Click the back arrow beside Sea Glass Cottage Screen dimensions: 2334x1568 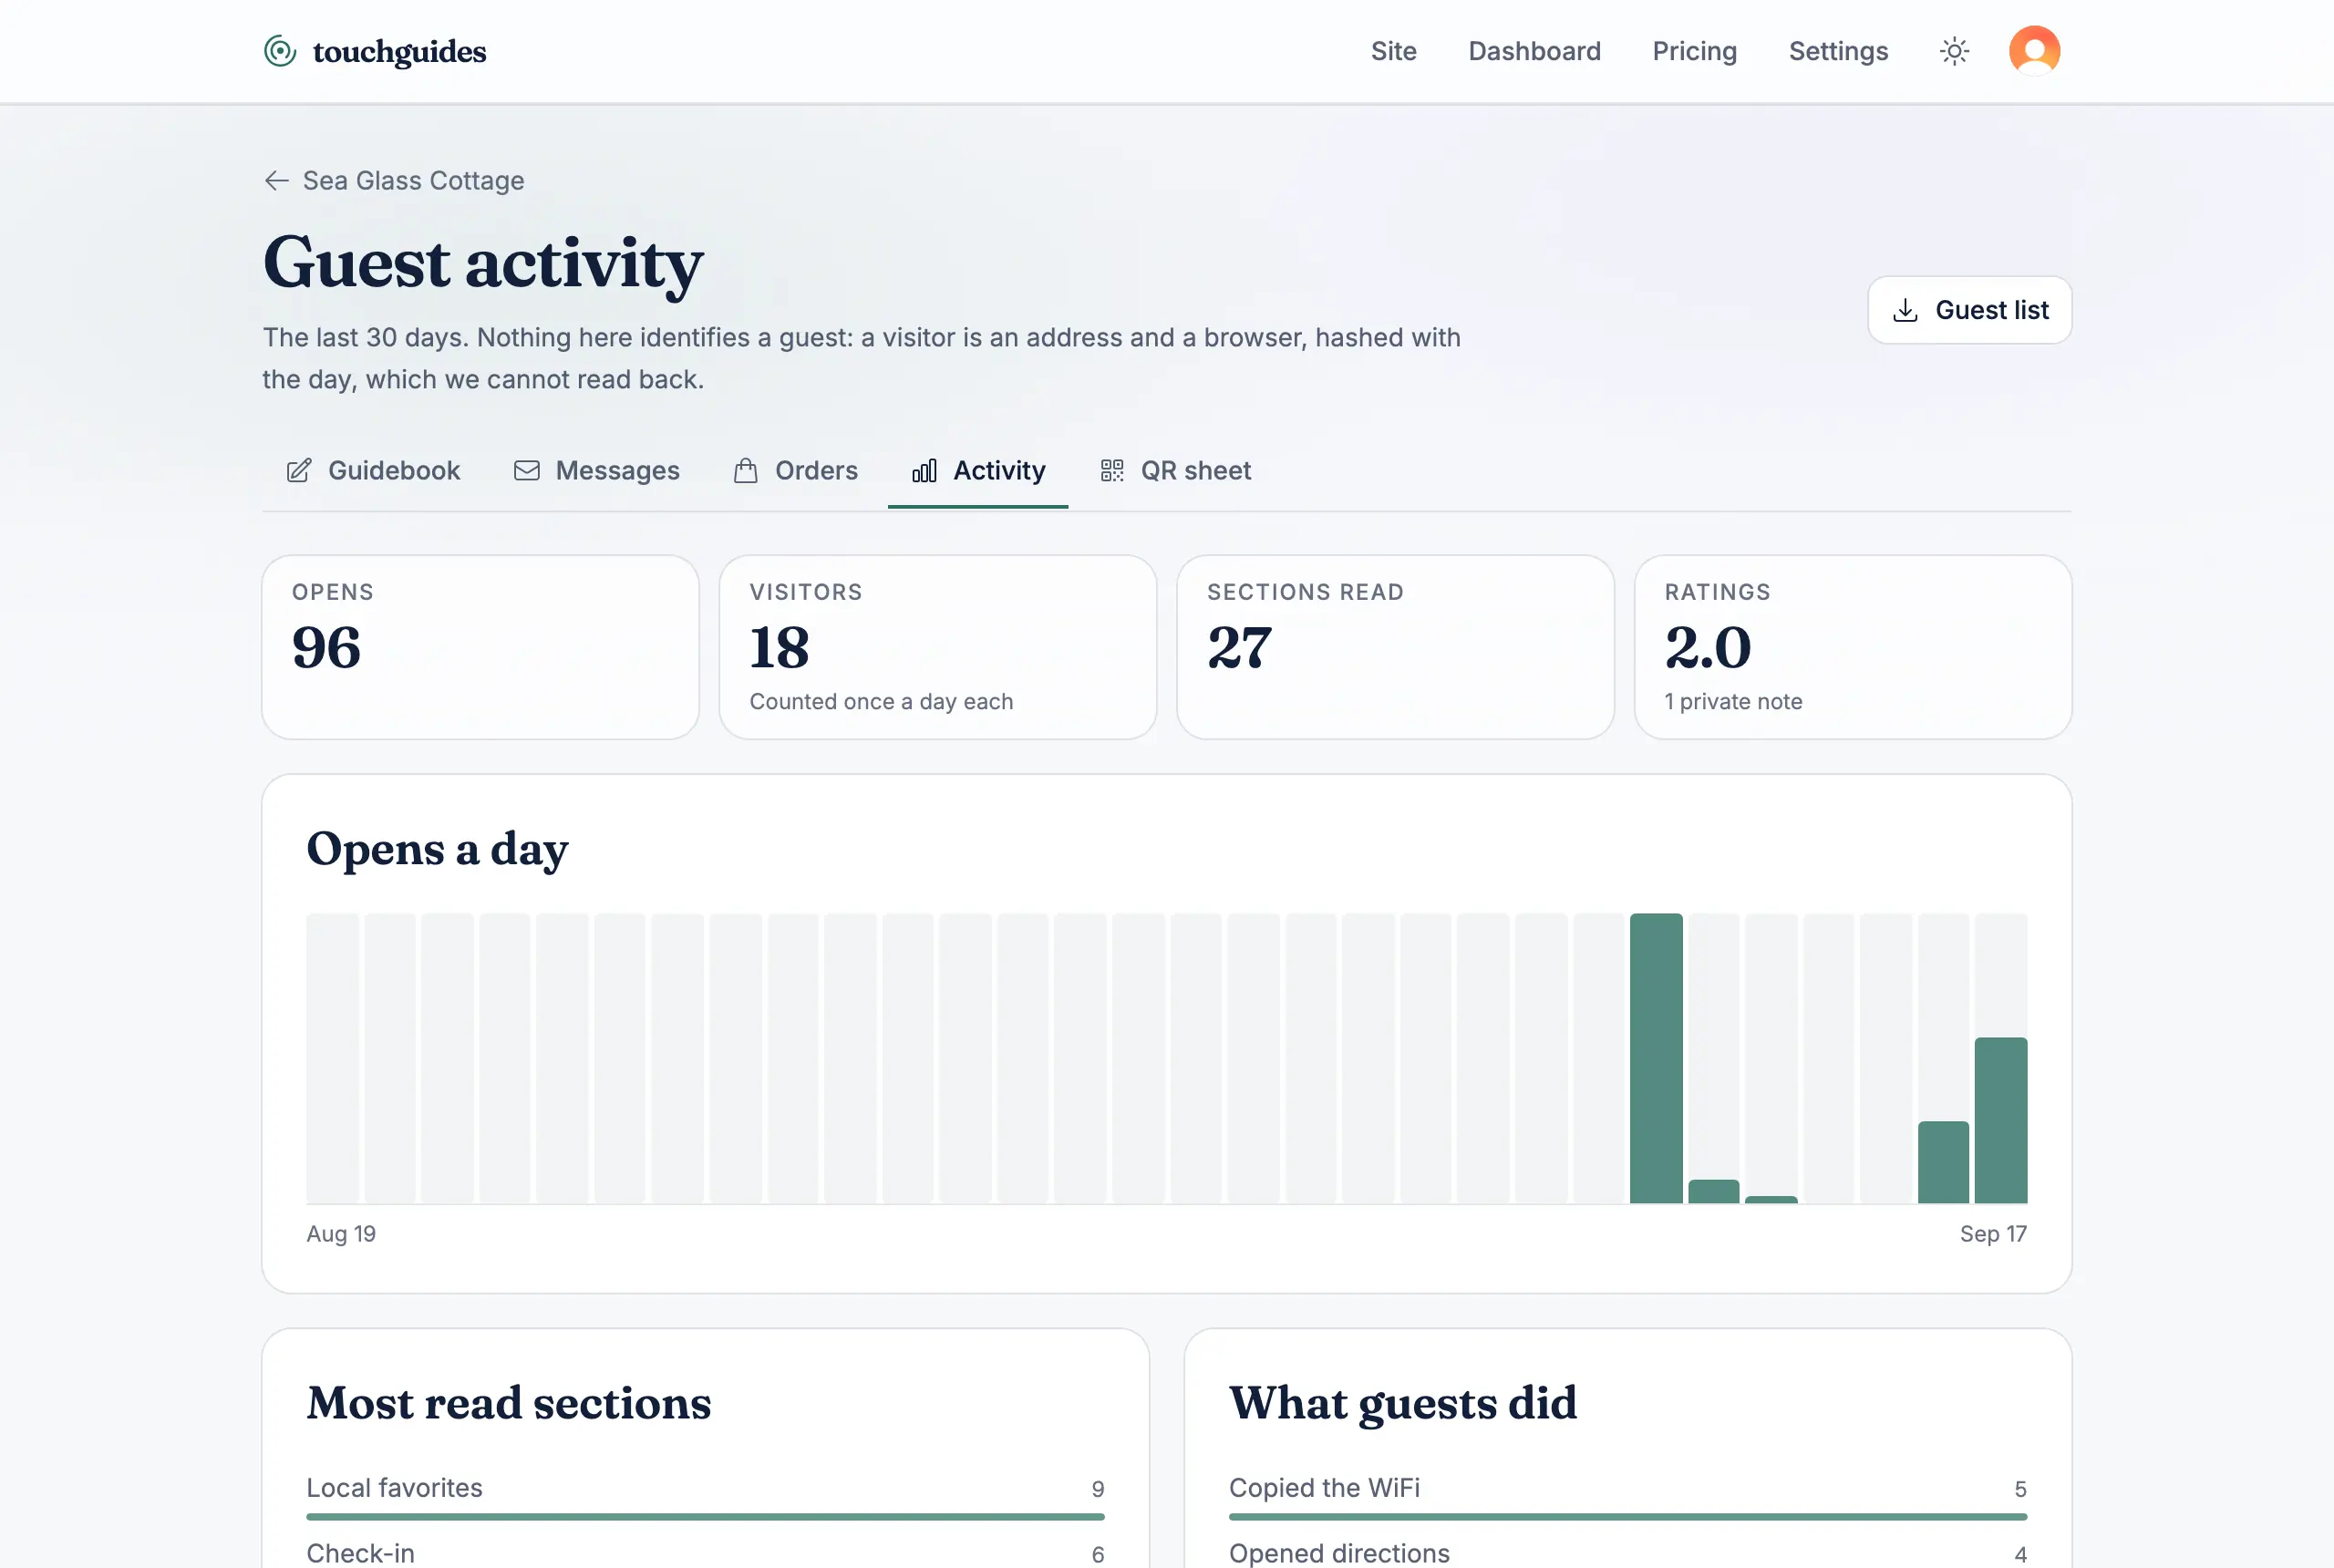tap(277, 180)
